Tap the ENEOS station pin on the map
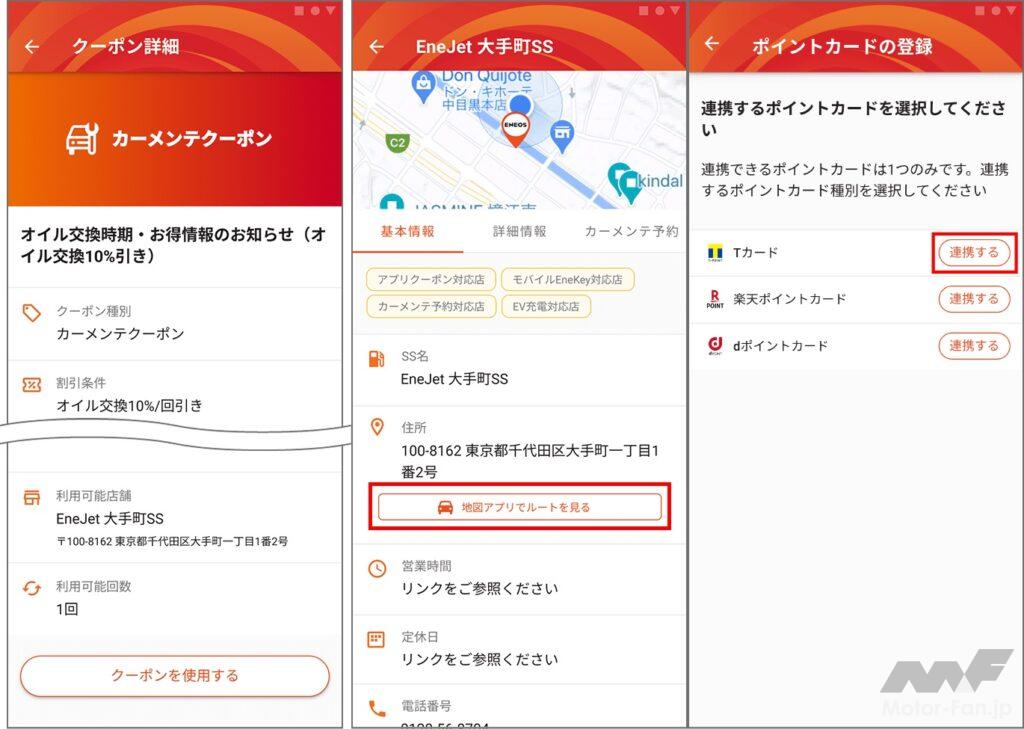The image size is (1024, 729). [x=515, y=129]
